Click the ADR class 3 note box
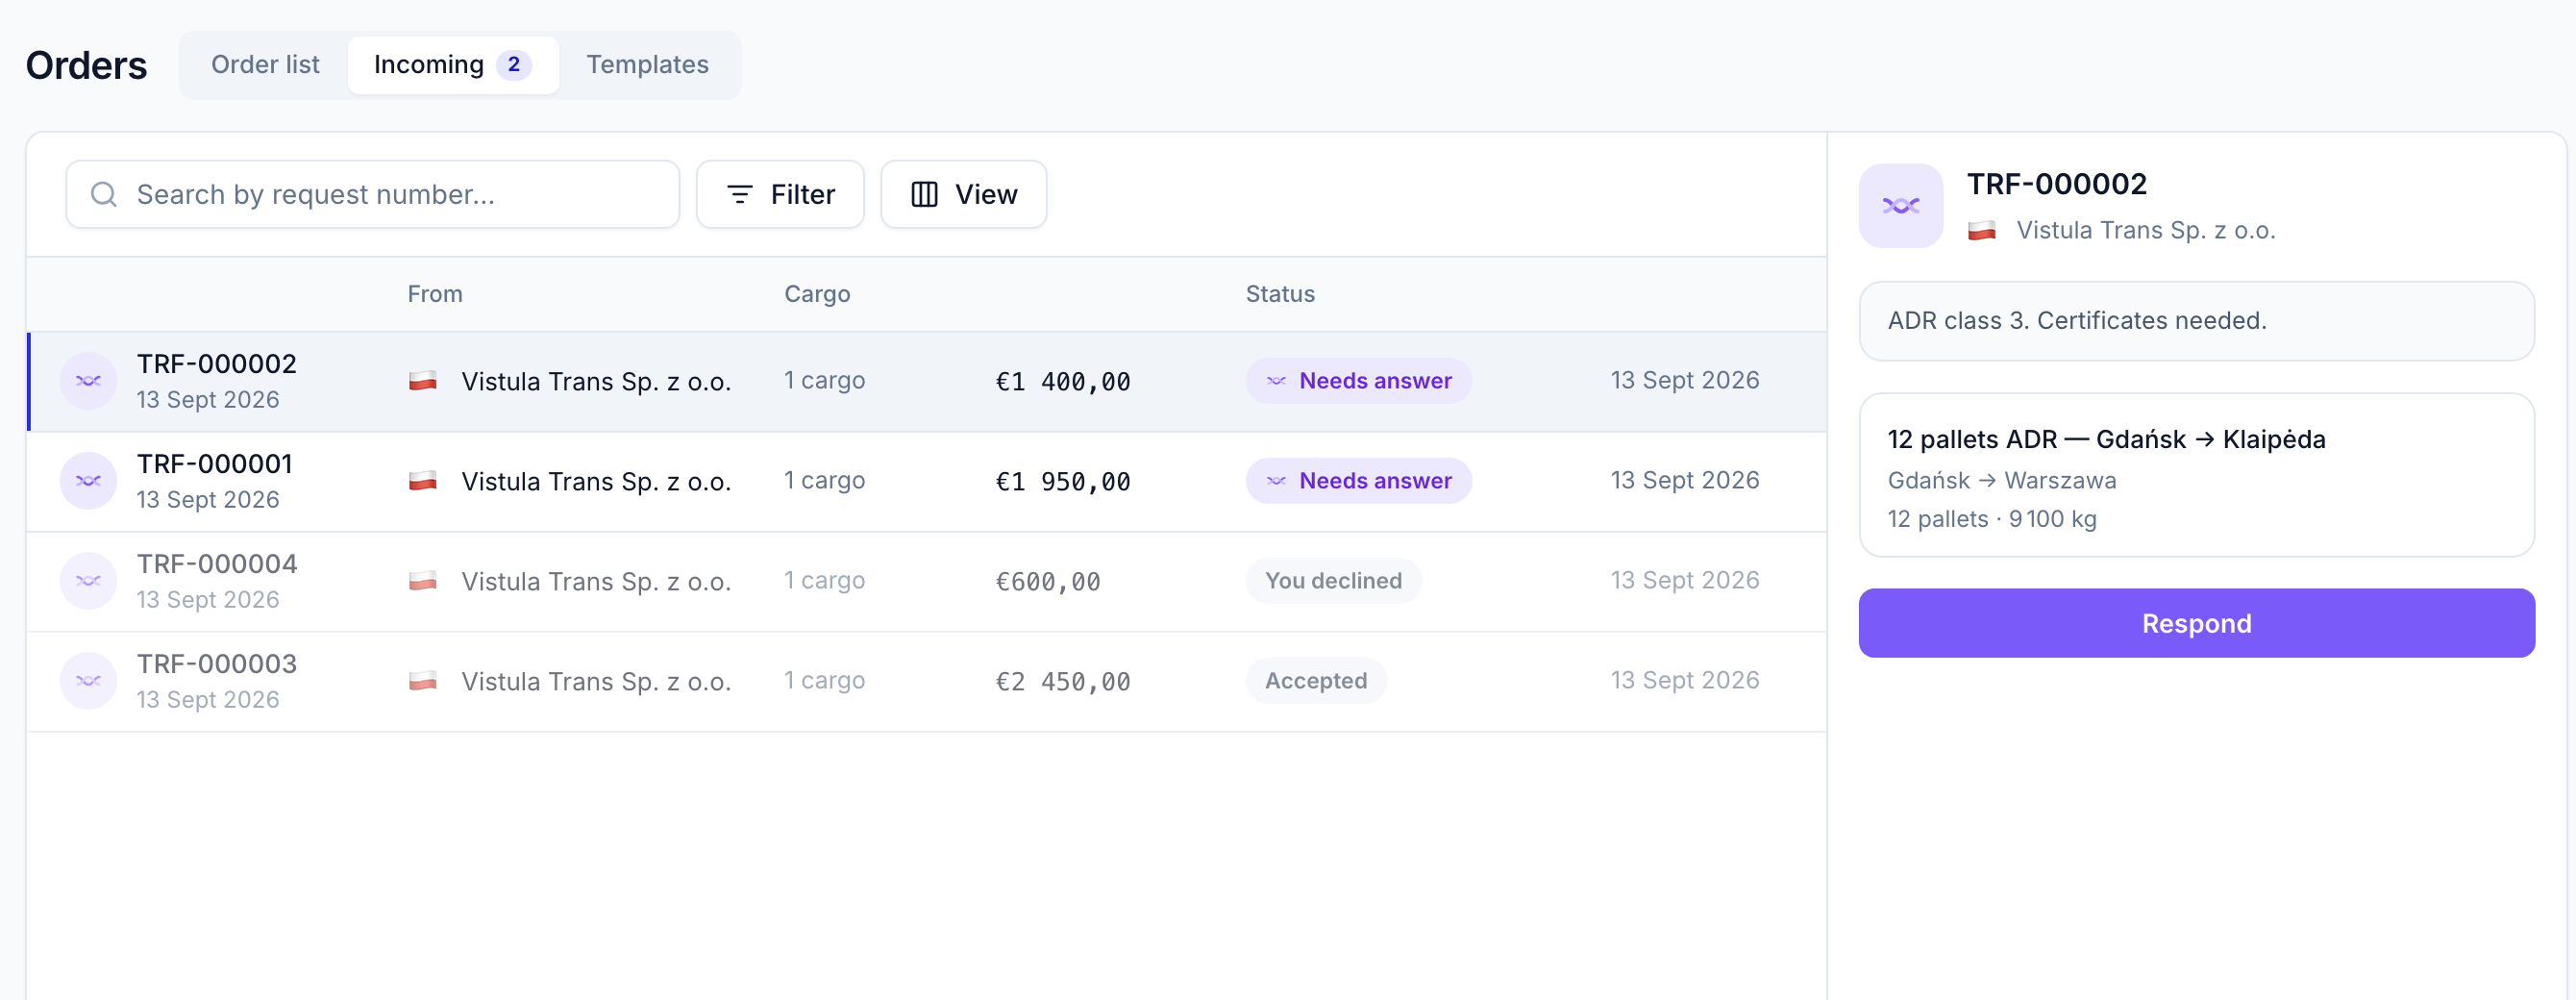This screenshot has width=2576, height=1000. tap(2196, 321)
